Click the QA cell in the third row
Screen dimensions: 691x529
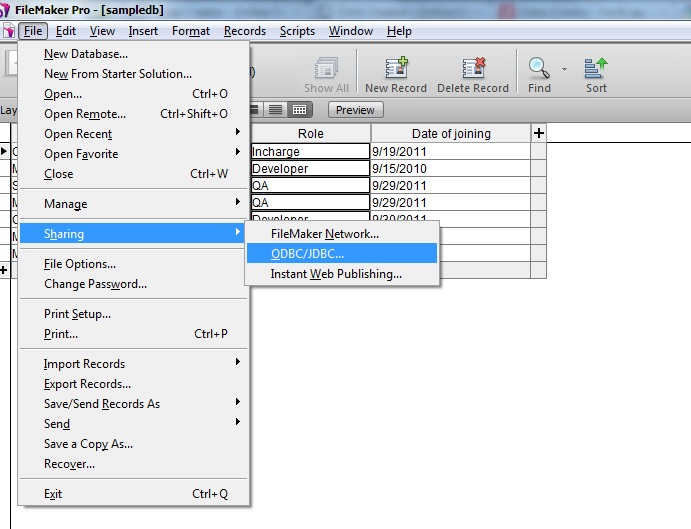pos(310,185)
